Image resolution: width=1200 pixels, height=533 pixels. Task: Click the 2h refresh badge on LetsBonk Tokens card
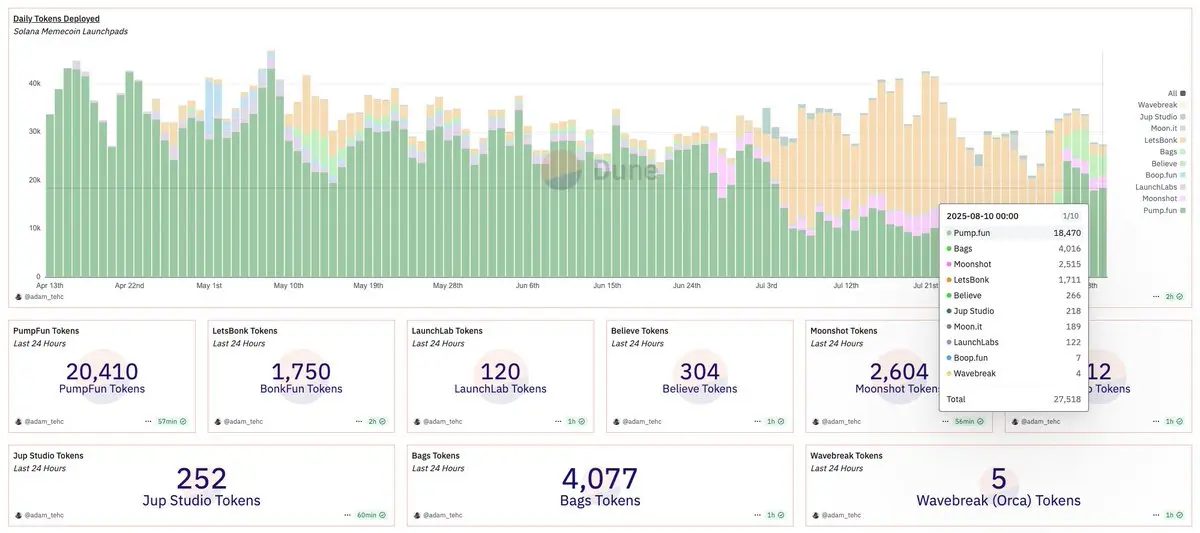[x=378, y=421]
